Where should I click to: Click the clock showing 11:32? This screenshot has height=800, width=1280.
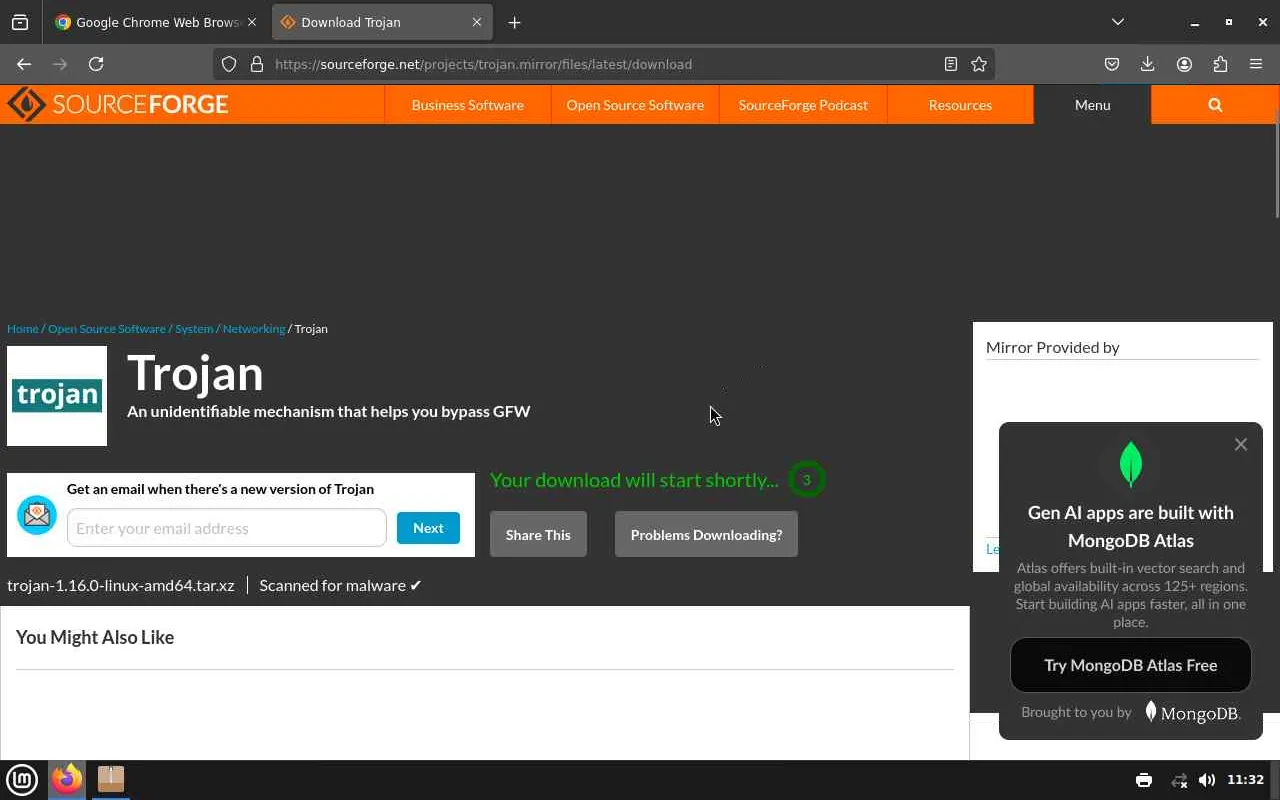click(1245, 780)
